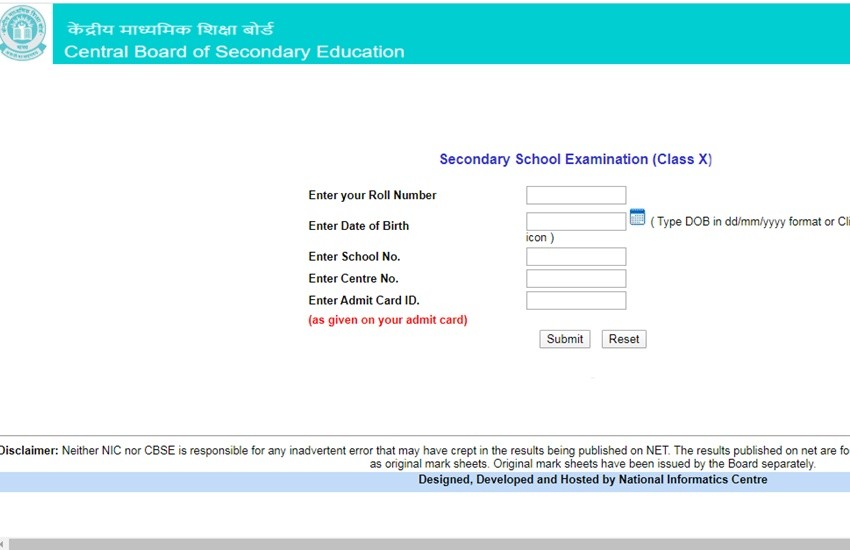Click the 'Central Board of Secondary Education' header title
This screenshot has height=550, width=850.
[234, 52]
